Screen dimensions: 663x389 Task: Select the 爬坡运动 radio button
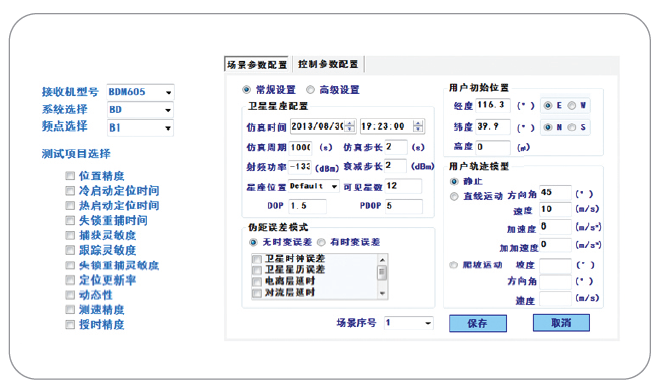(454, 265)
